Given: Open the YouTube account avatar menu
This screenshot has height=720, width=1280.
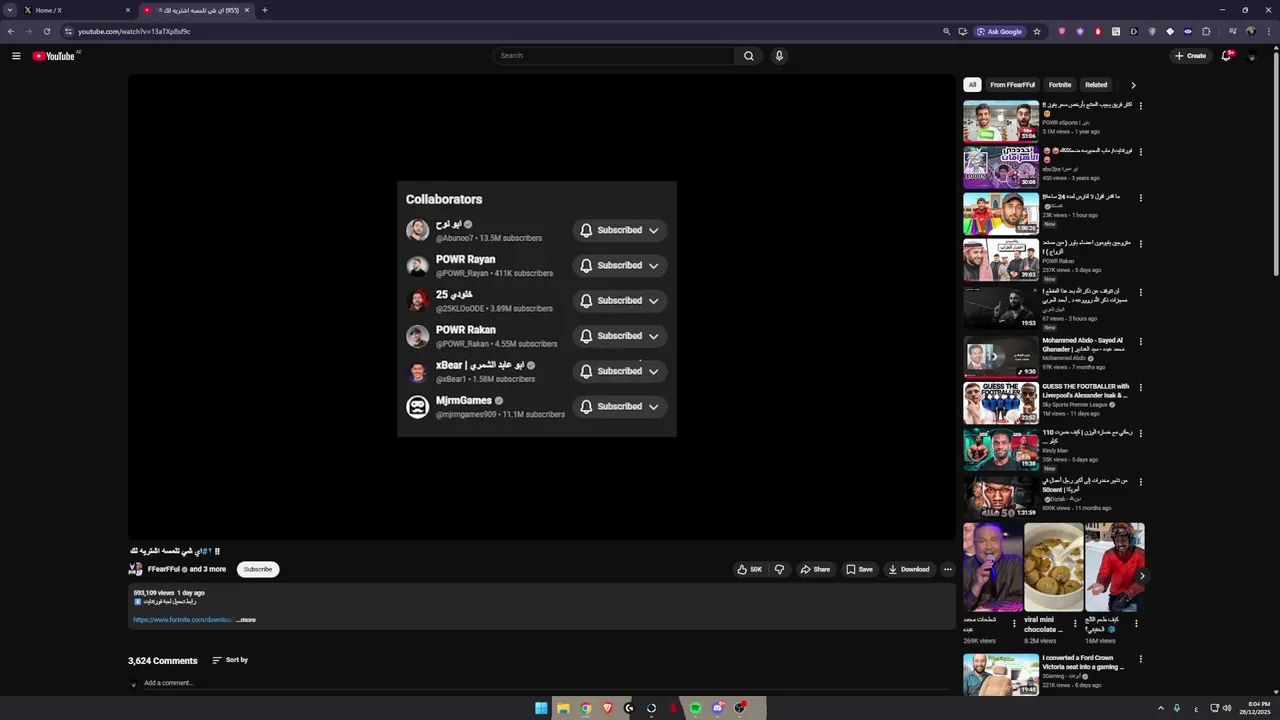Looking at the screenshot, I should click(1251, 56).
